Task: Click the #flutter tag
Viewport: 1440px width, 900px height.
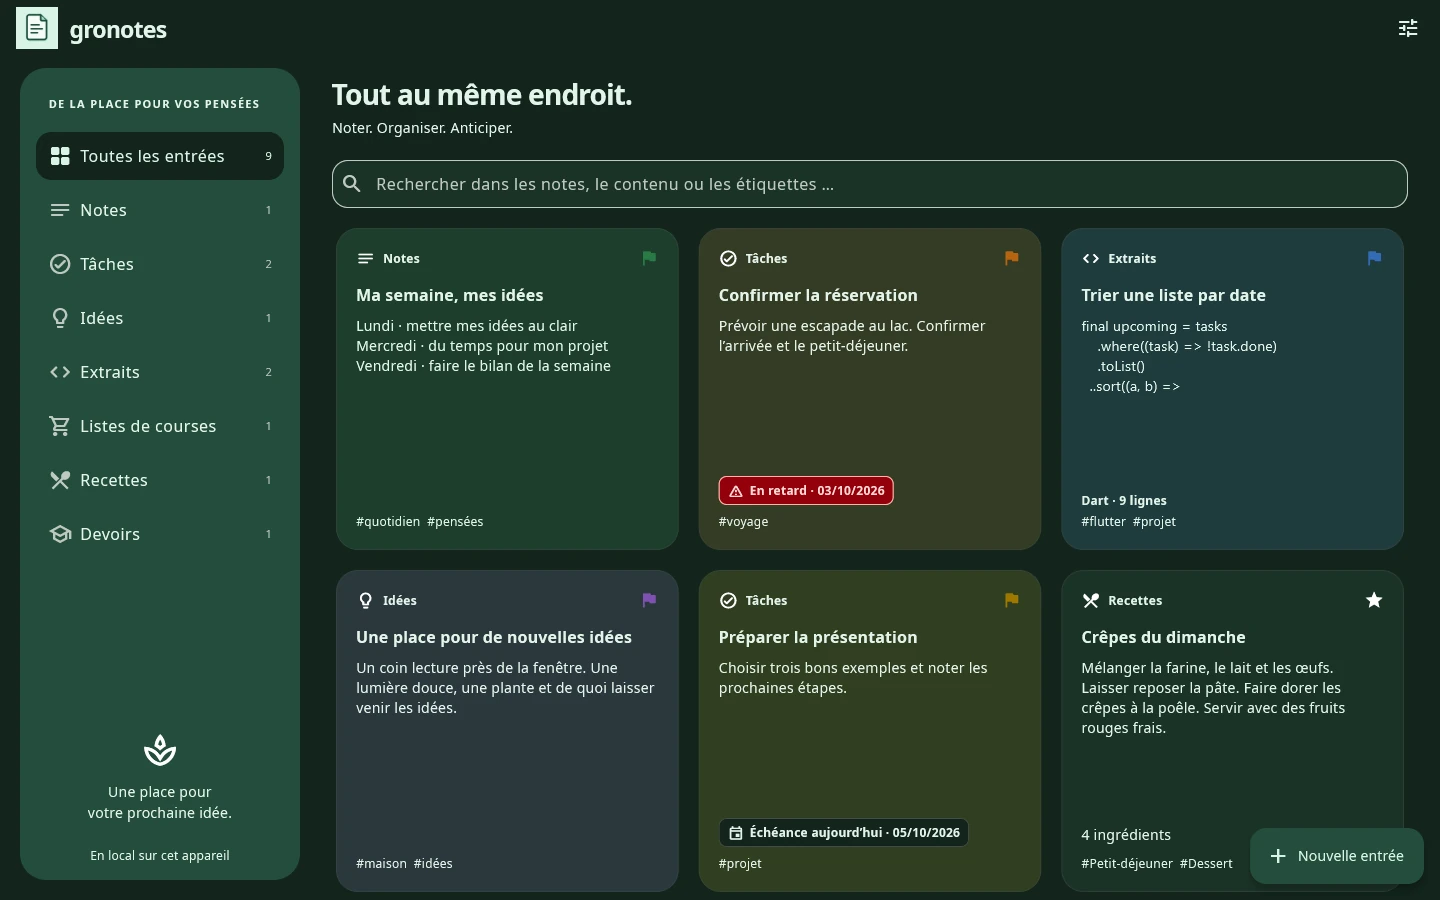Action: click(1103, 521)
